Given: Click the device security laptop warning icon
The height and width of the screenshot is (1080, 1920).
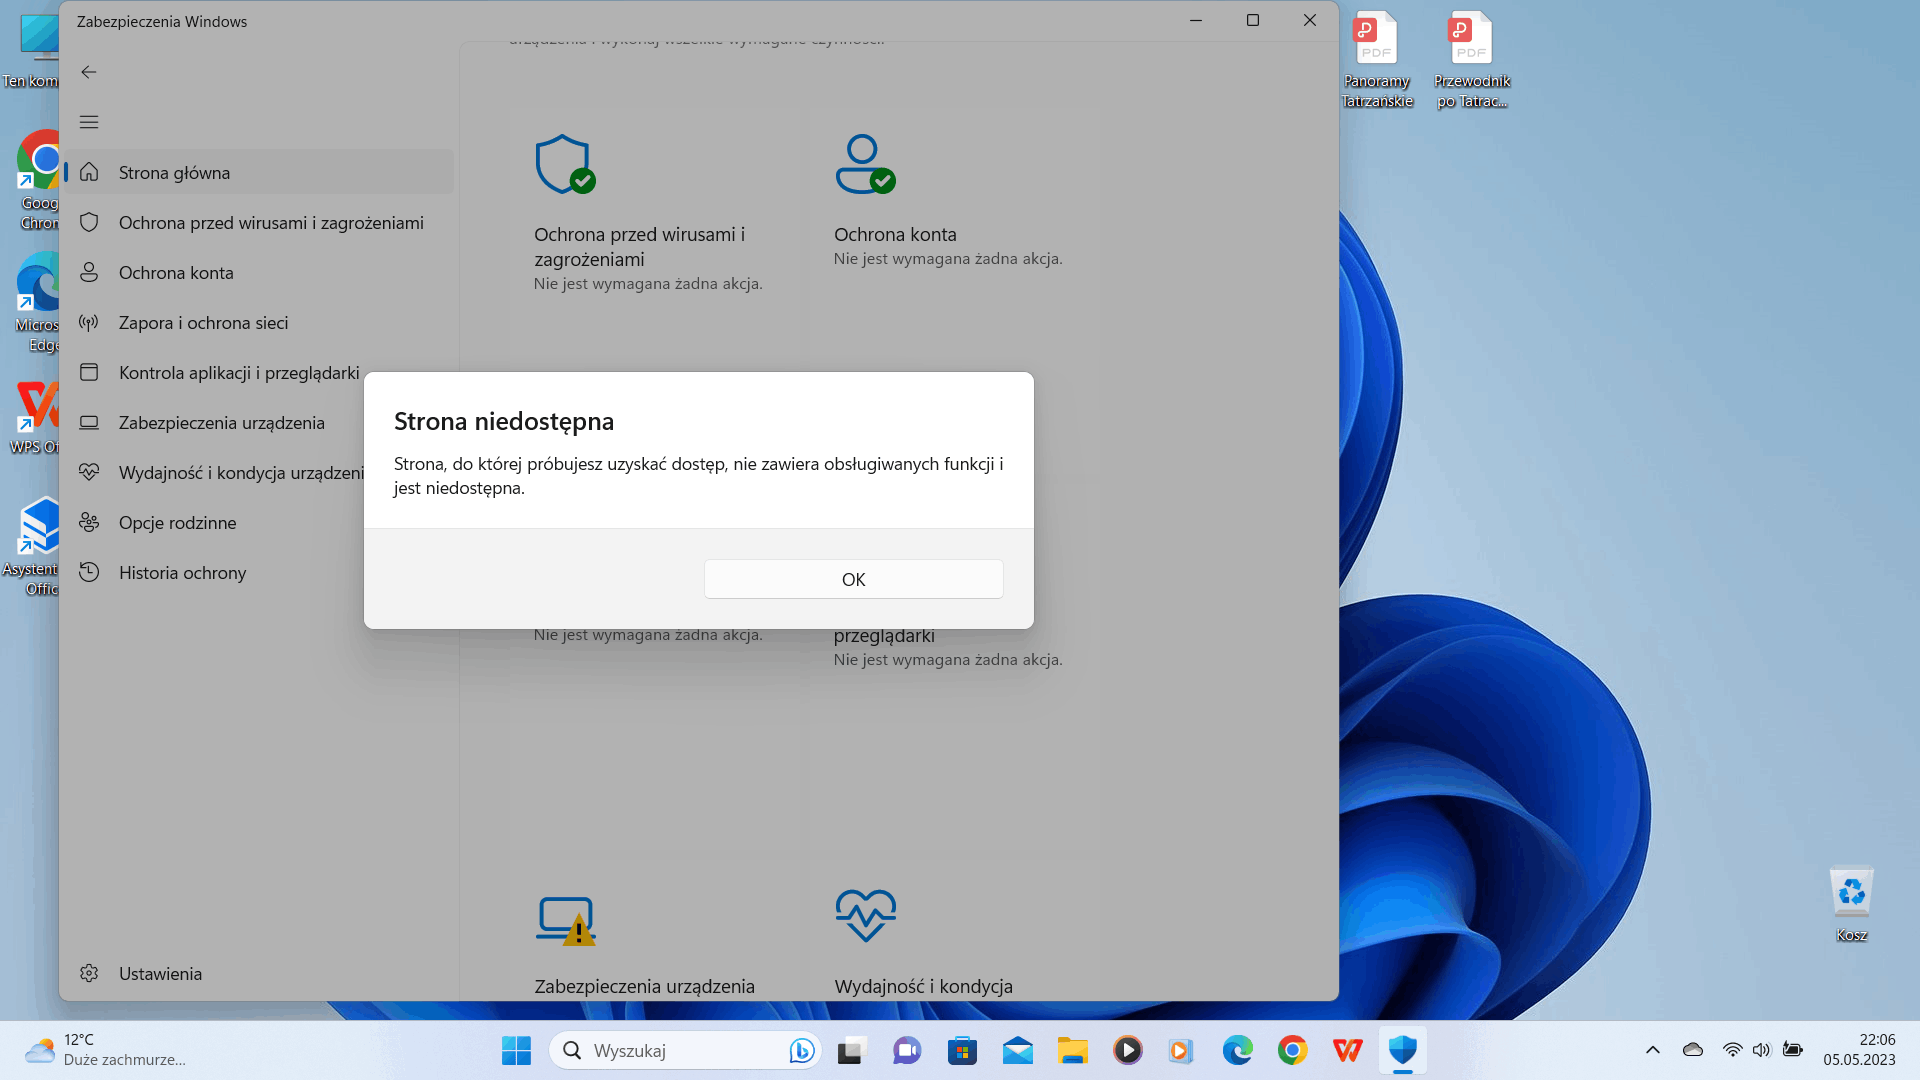Looking at the screenshot, I should (x=565, y=919).
